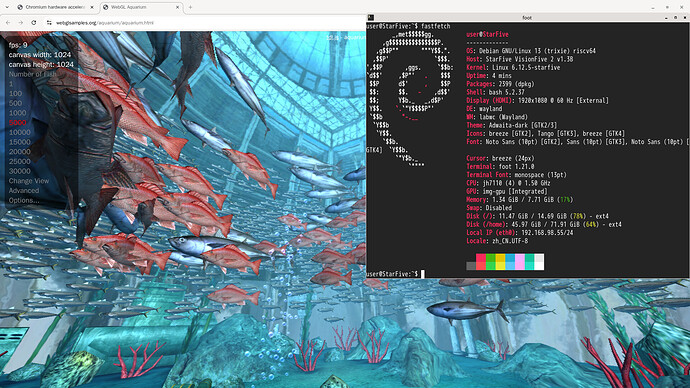This screenshot has height=388, width=690.
Task: Reload the aquarium page
Action: [x=33, y=22]
